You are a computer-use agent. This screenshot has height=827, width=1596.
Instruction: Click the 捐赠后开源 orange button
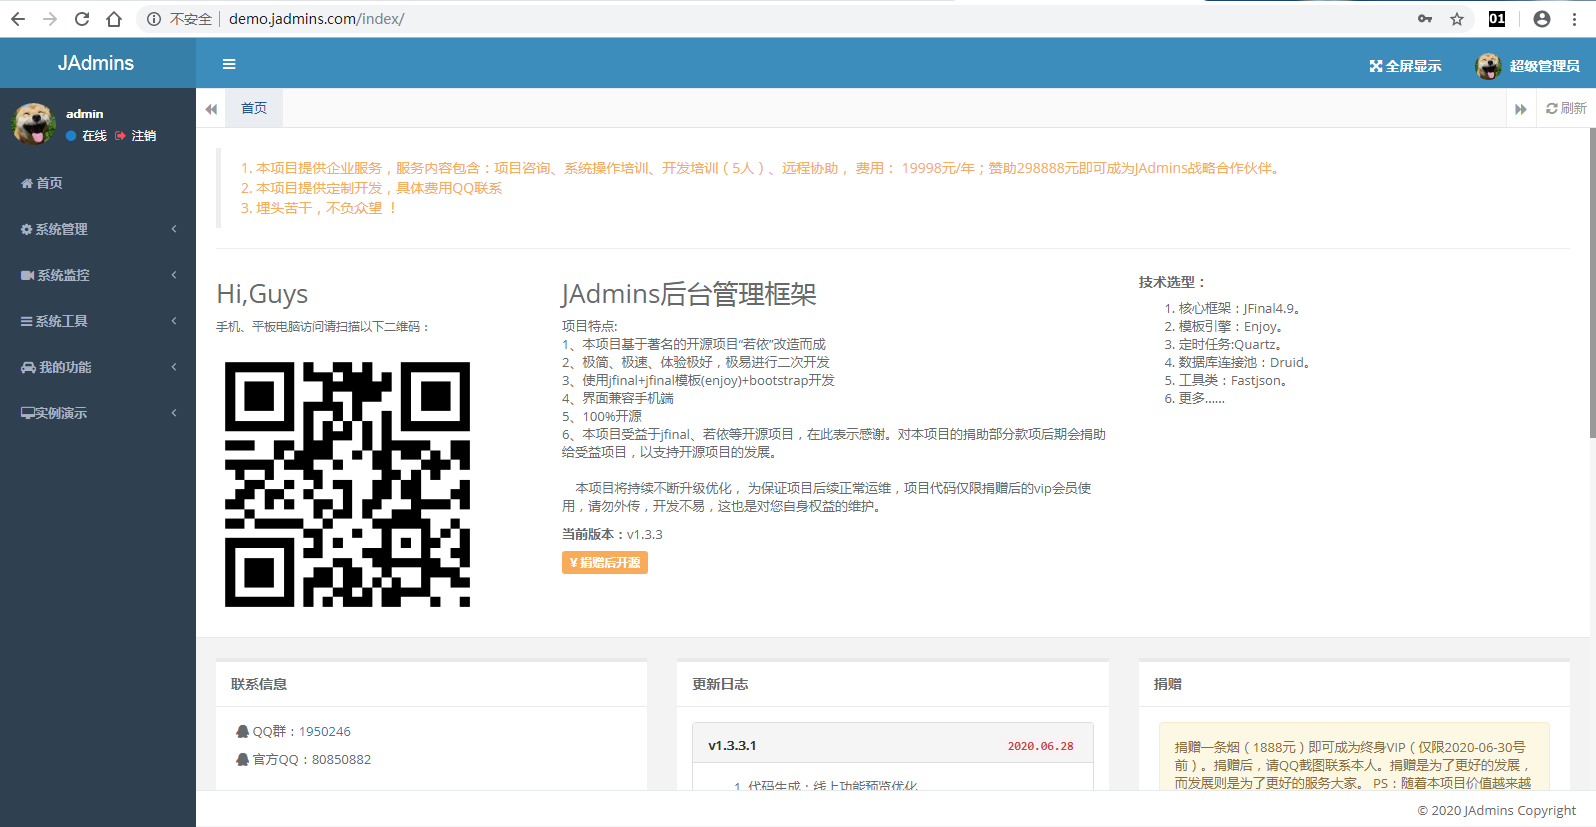(x=605, y=563)
